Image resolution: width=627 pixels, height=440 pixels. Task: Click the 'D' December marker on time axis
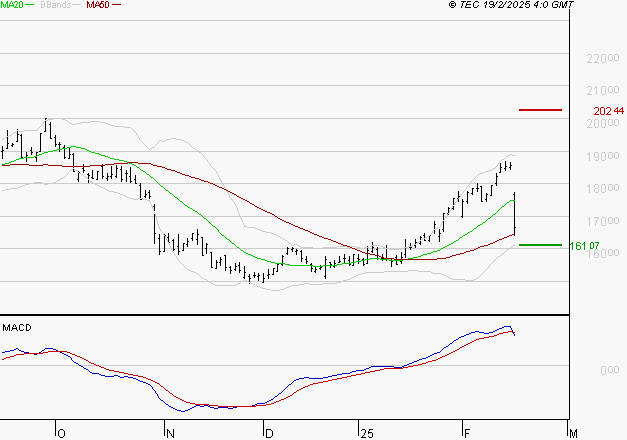(268, 433)
